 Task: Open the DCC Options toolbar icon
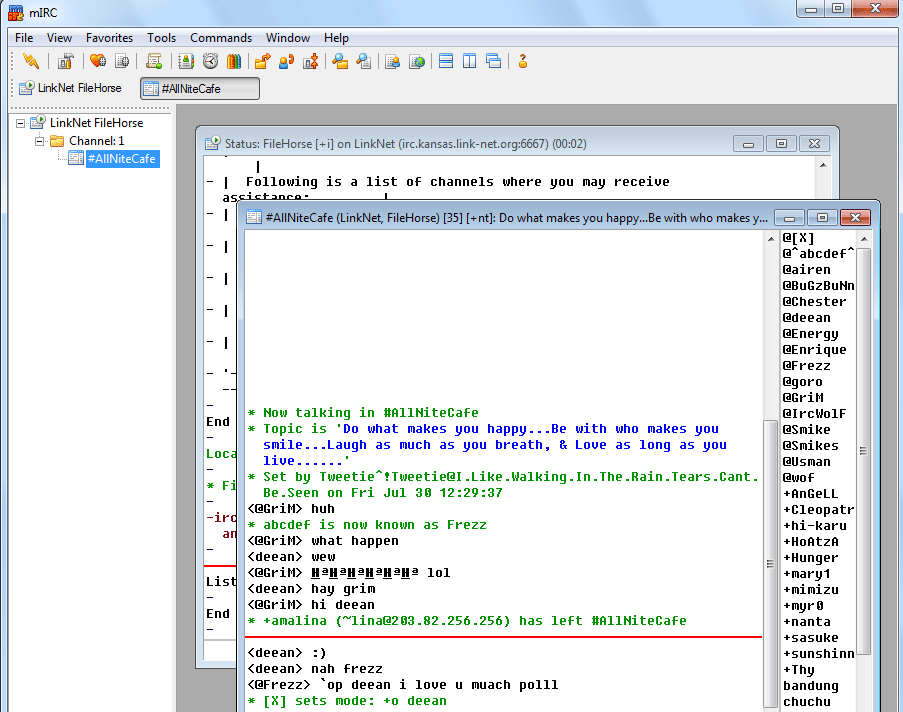310,61
